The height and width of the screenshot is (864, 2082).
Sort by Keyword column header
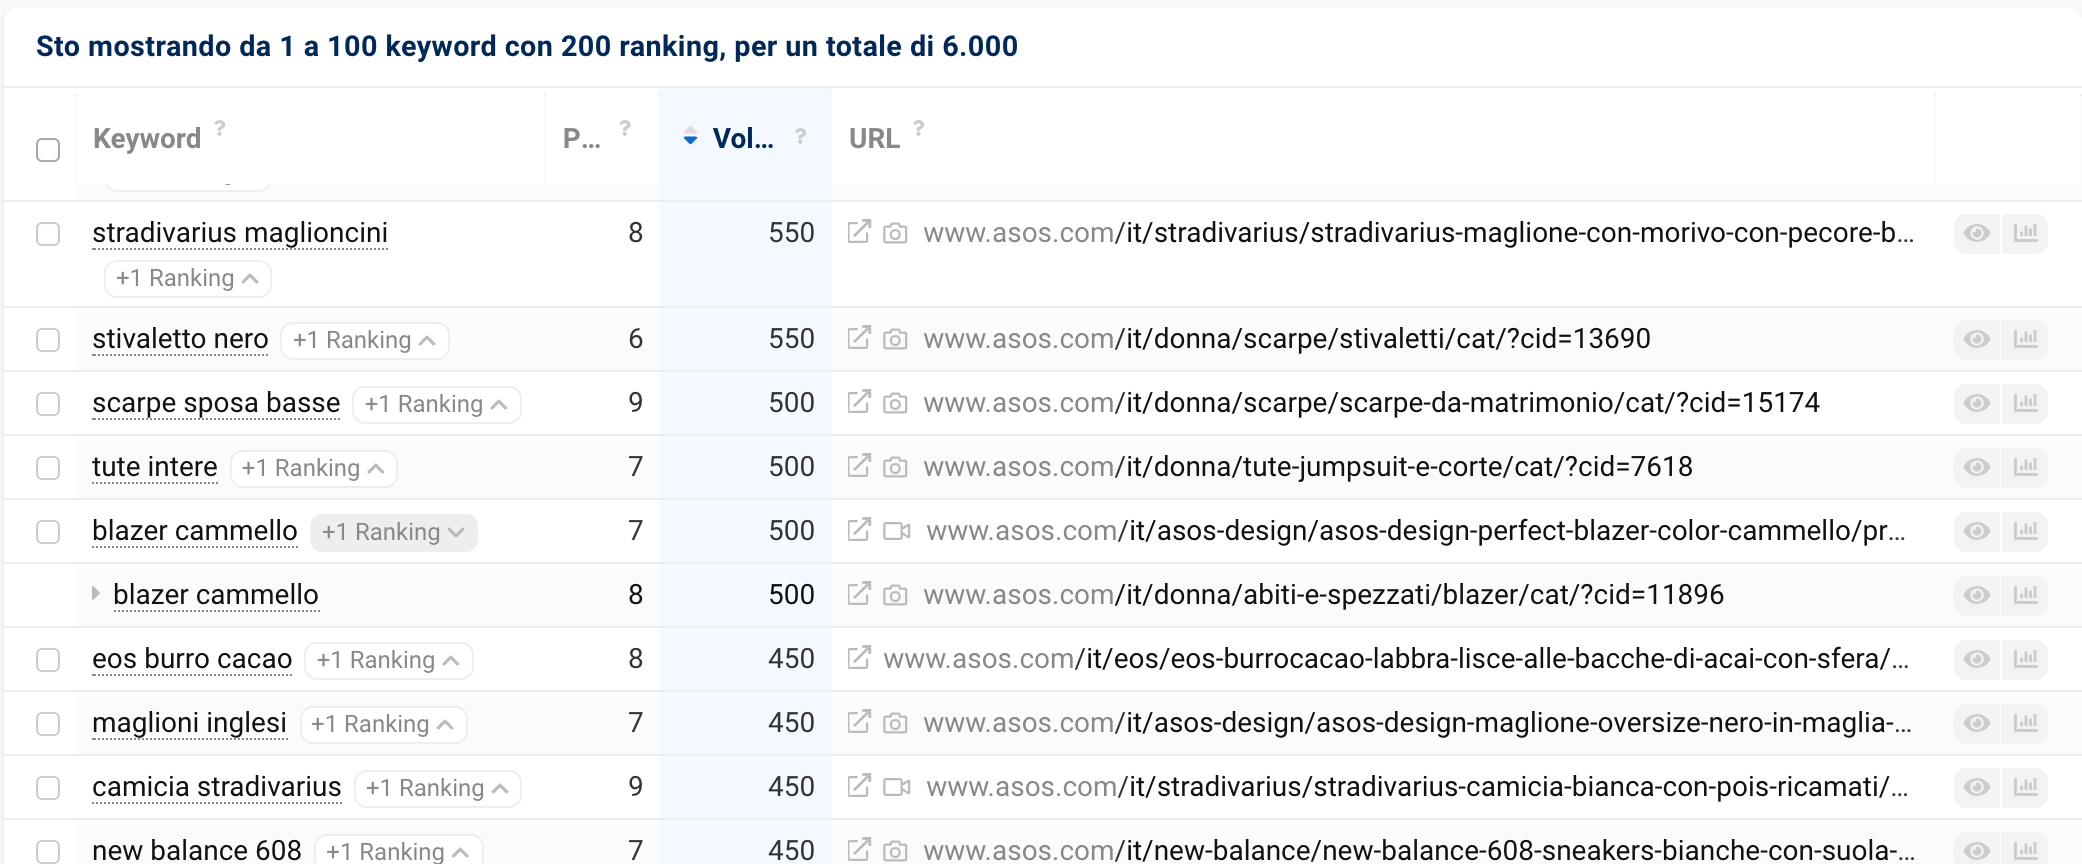tap(147, 139)
